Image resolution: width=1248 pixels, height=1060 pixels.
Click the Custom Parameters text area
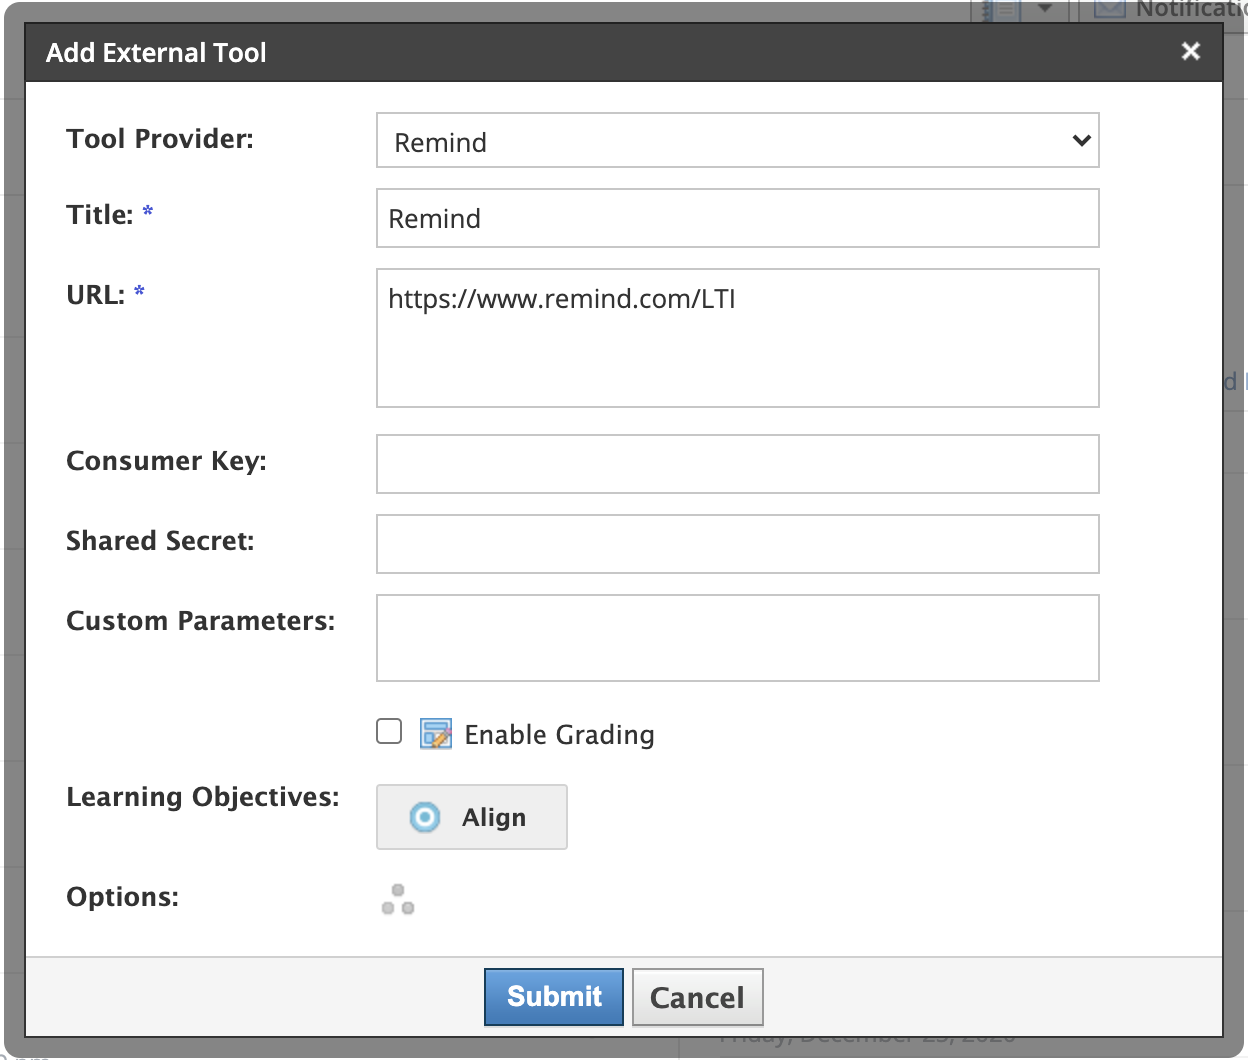[737, 637]
